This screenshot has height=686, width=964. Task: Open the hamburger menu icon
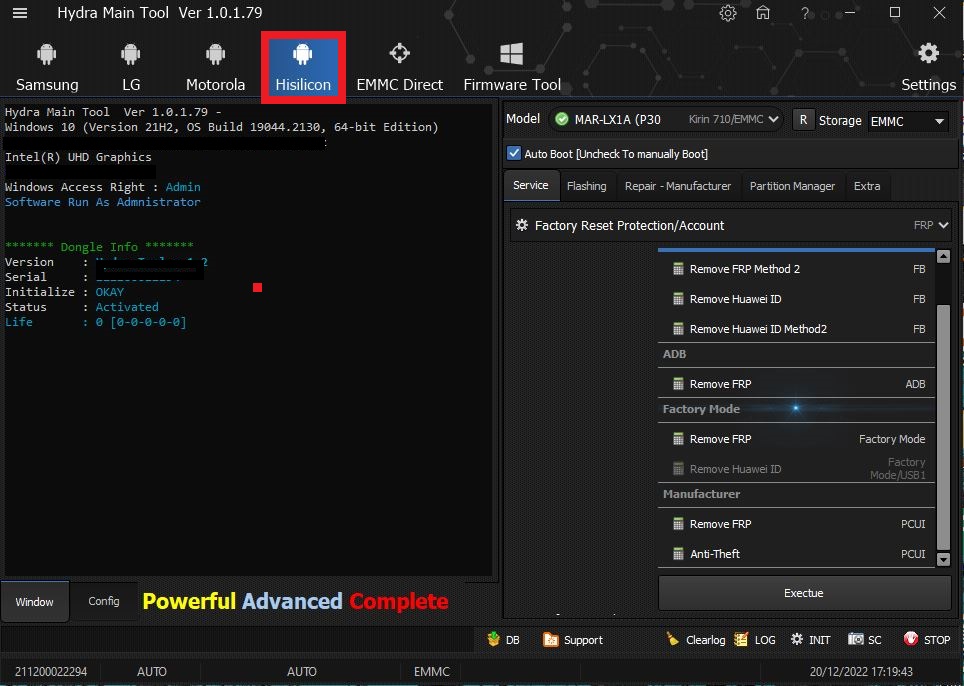click(x=20, y=13)
